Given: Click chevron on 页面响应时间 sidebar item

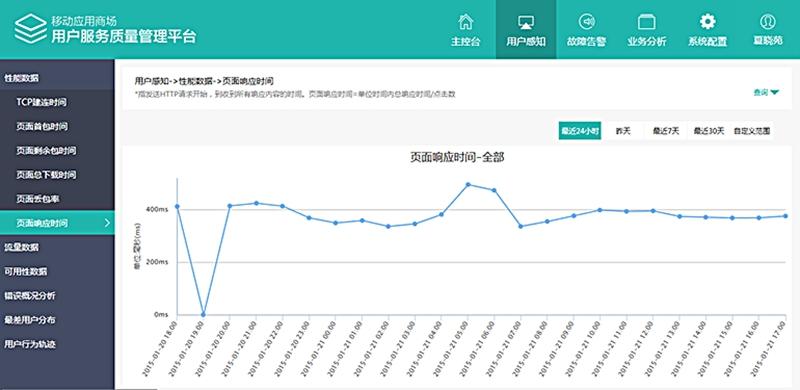Looking at the screenshot, I should (x=107, y=223).
